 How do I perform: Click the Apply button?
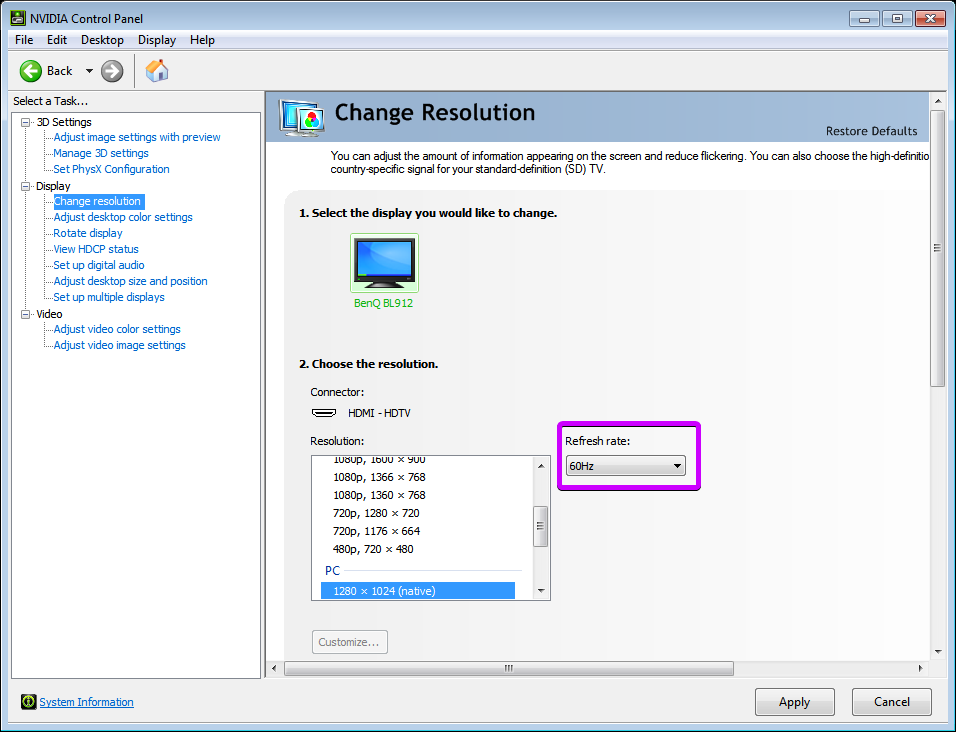pos(794,702)
